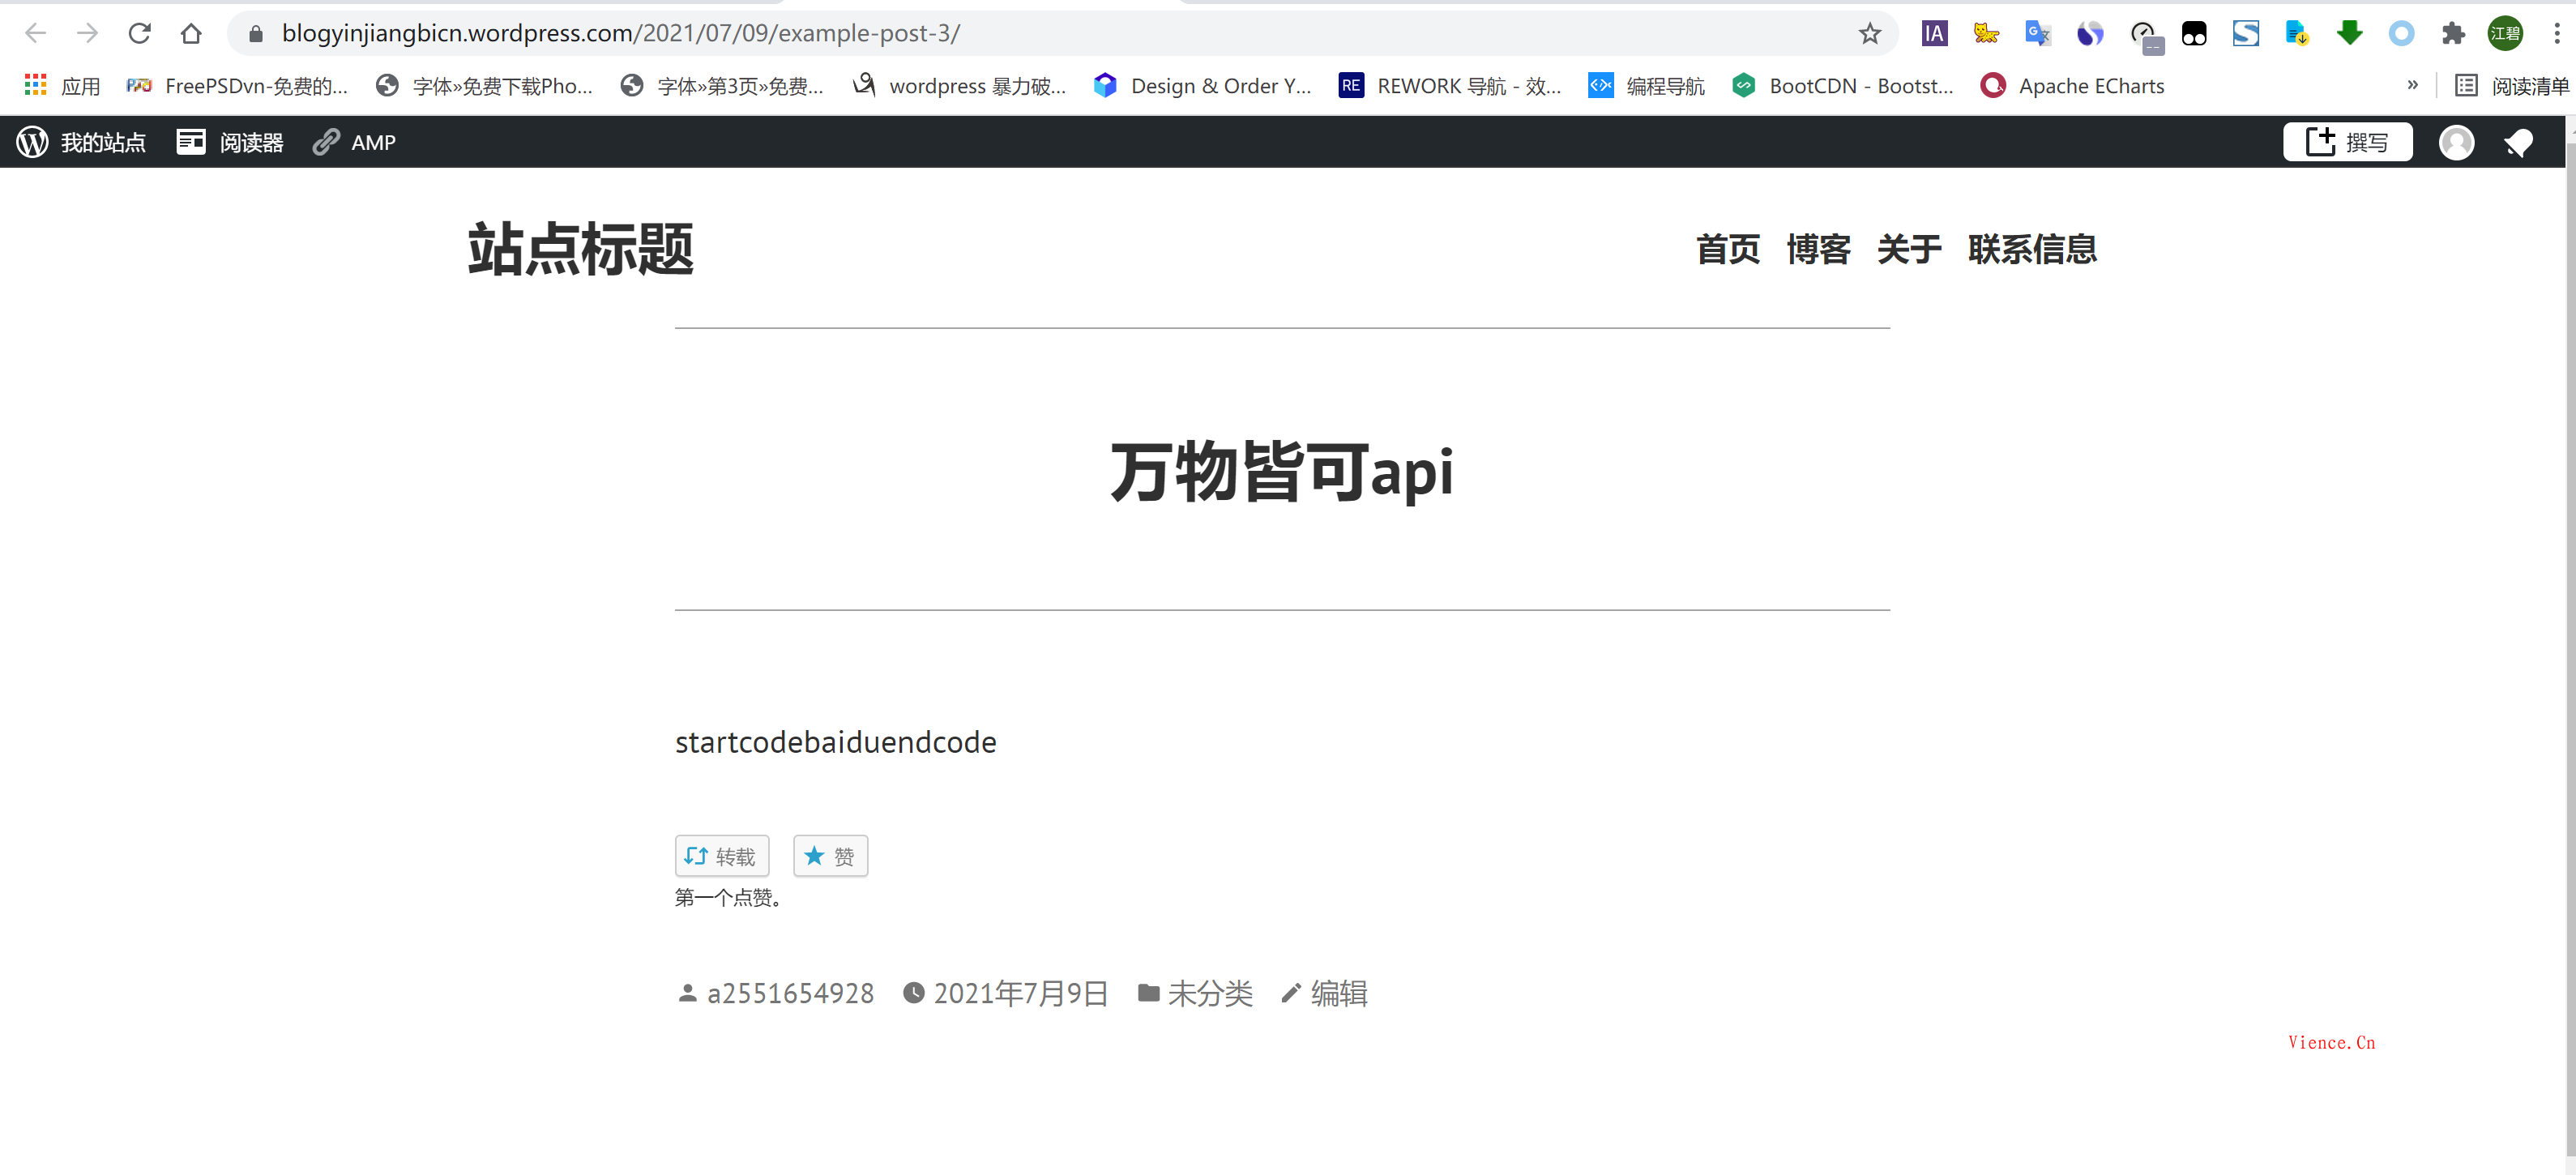Click the Write (撰写) post button
2576x1175 pixels.
point(2346,142)
